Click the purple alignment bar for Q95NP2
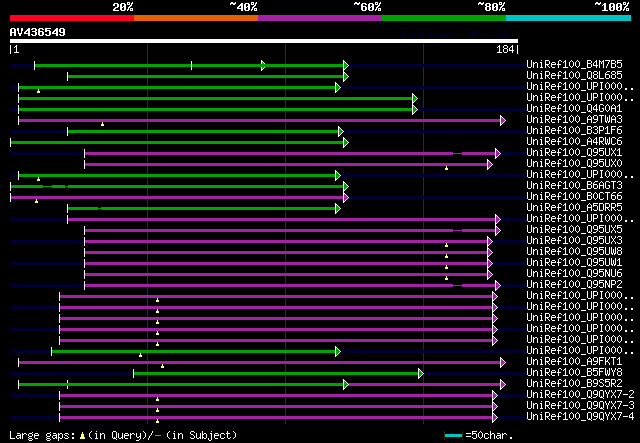The height and width of the screenshot is (443, 640). pos(290,286)
